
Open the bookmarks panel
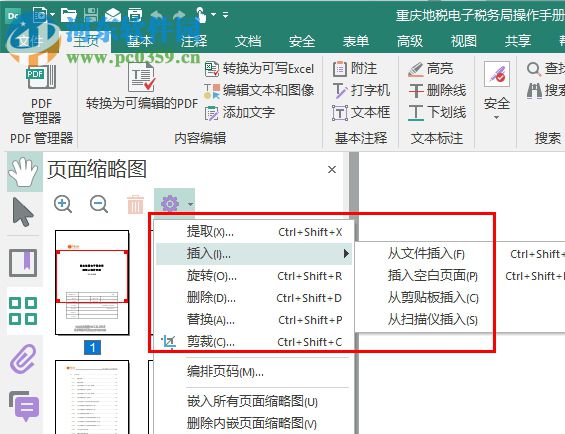pyautogui.click(x=23, y=263)
